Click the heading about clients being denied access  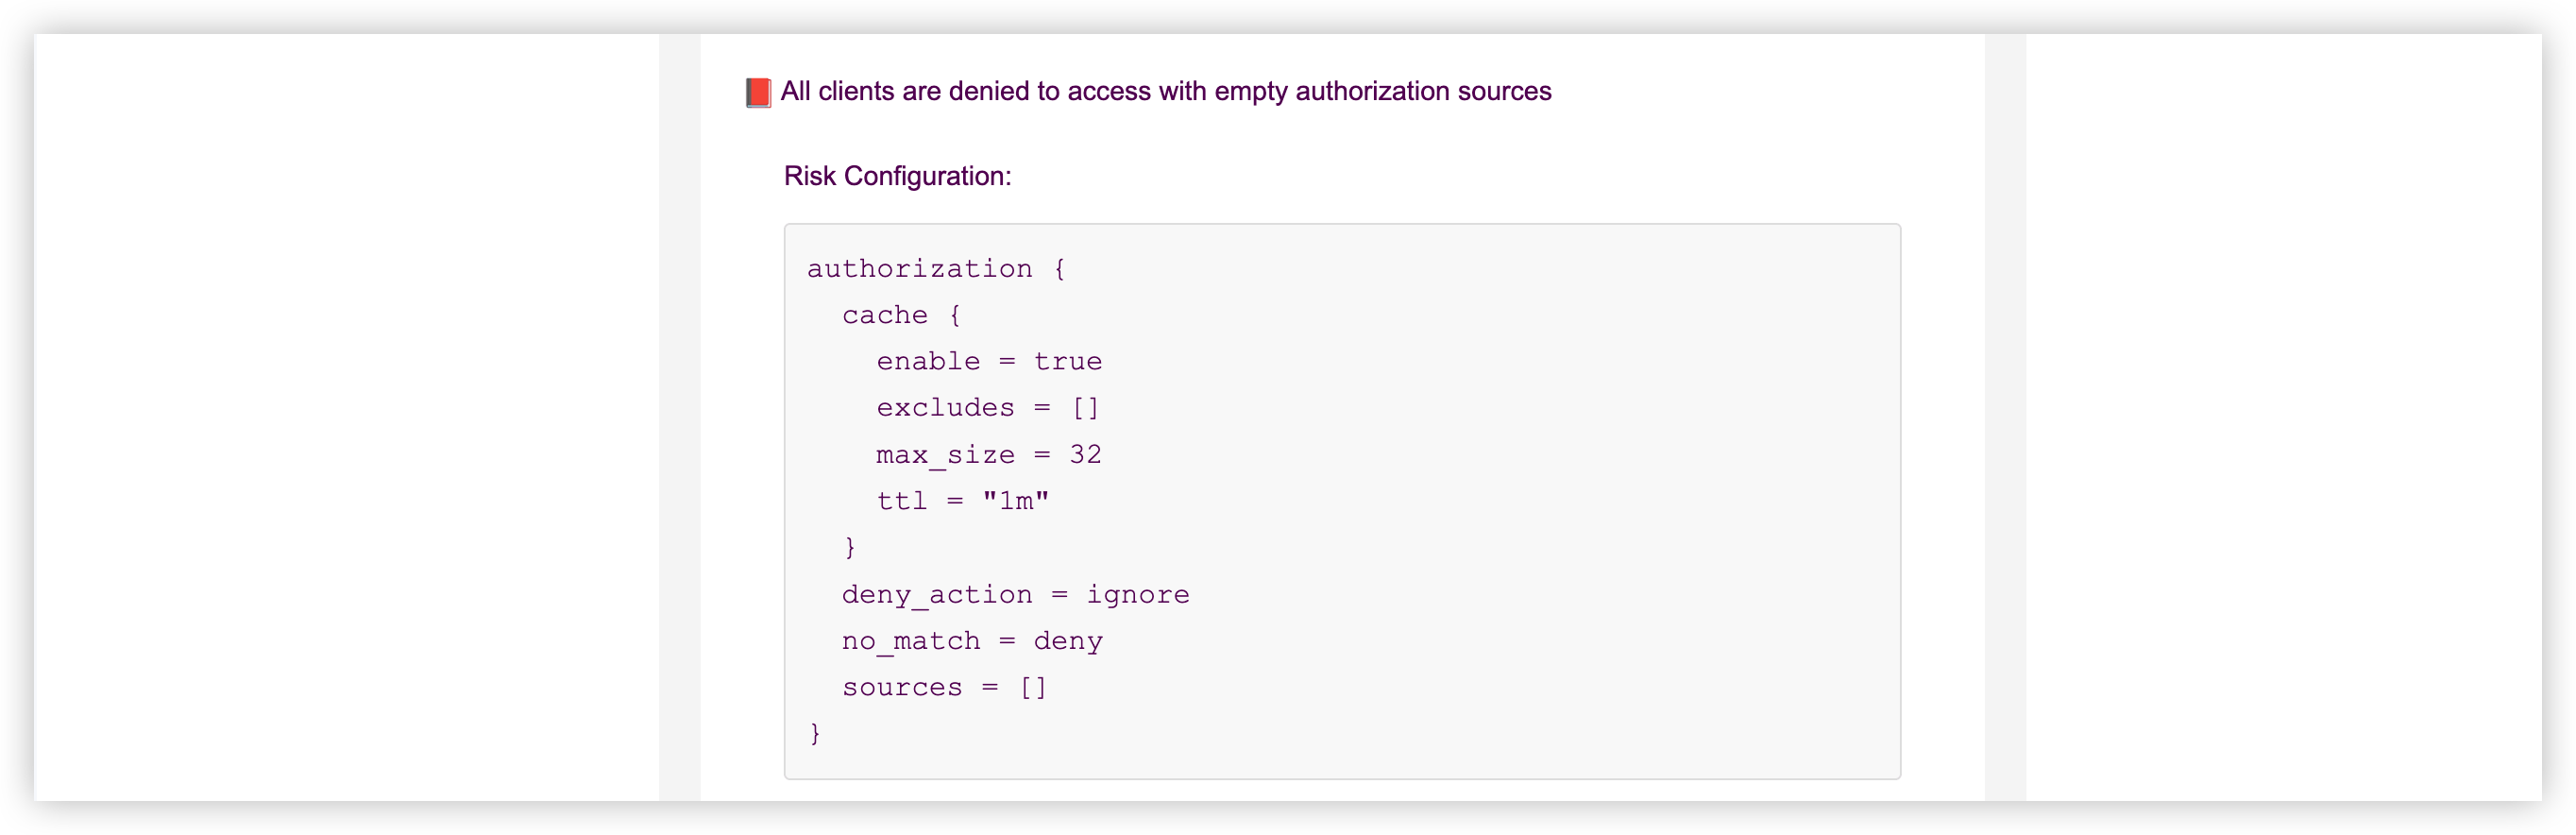1165,92
